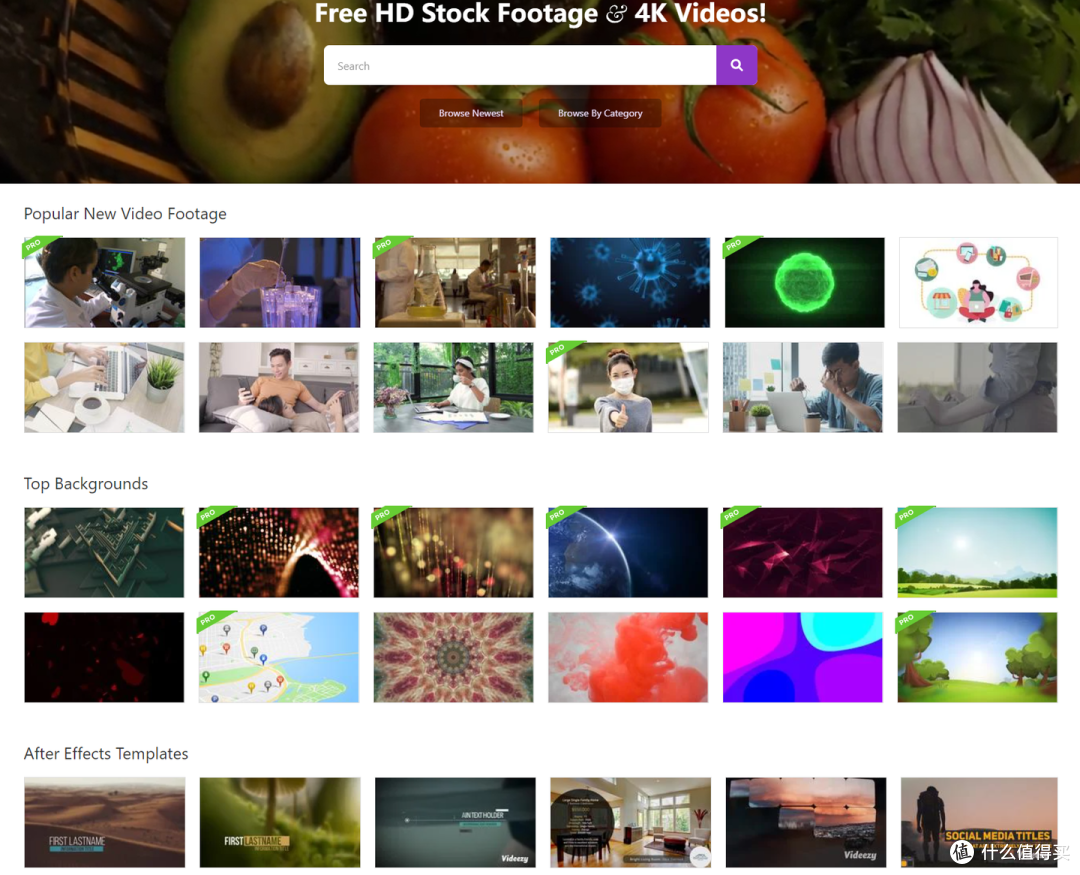Open the masked woman thumbs-up video

coord(628,388)
